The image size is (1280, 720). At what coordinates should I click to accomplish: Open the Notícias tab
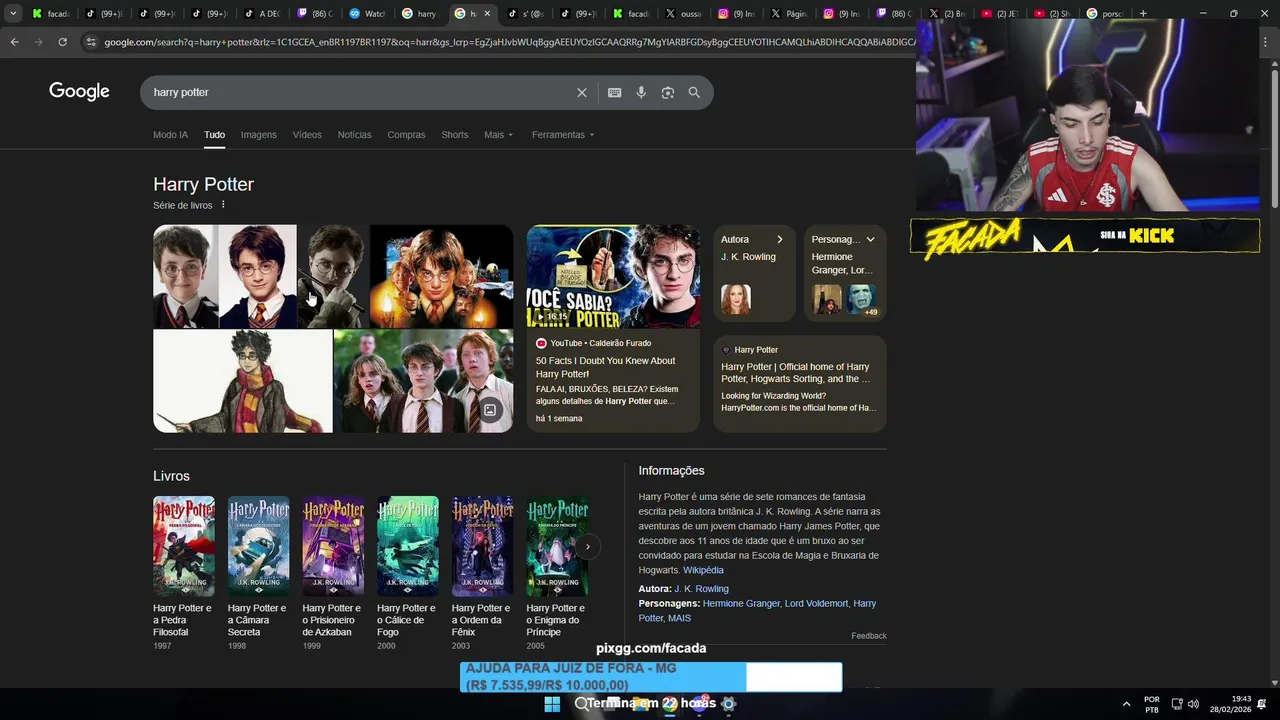tap(354, 135)
